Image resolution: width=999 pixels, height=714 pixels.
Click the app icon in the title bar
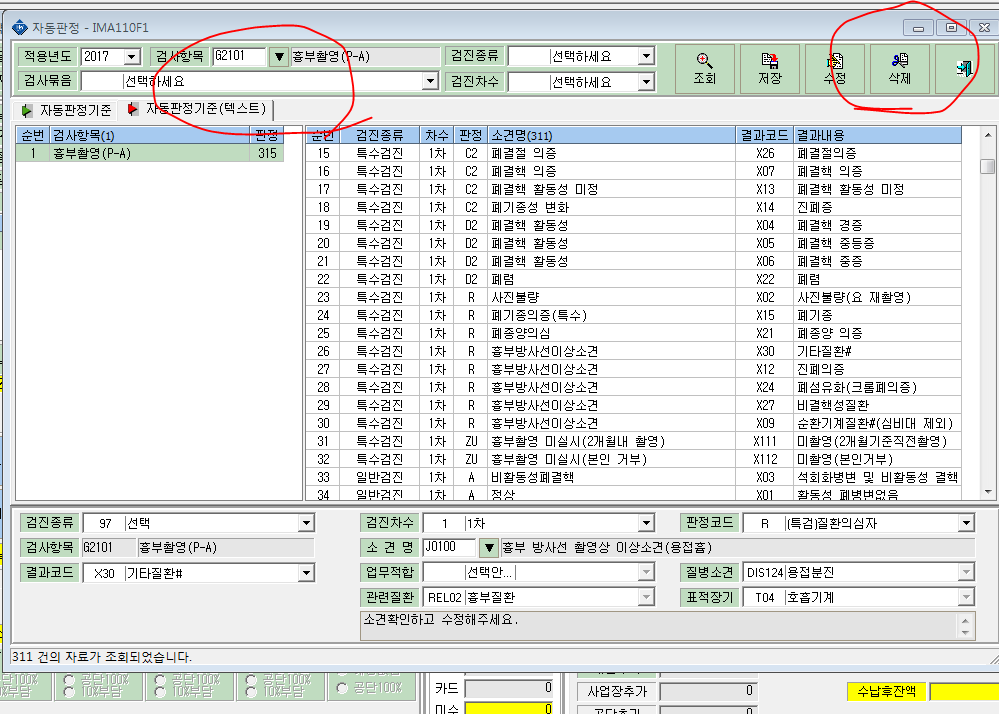click(x=20, y=27)
